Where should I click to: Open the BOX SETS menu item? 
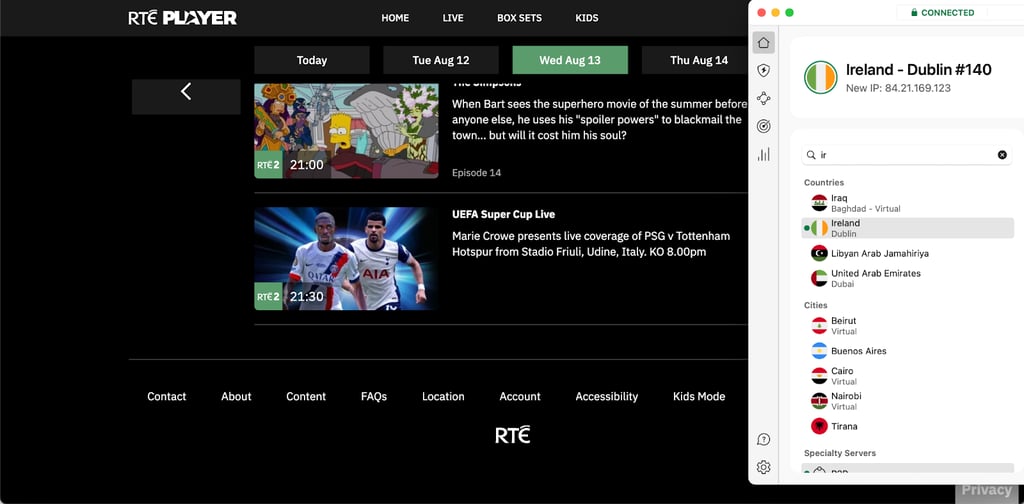coord(519,18)
